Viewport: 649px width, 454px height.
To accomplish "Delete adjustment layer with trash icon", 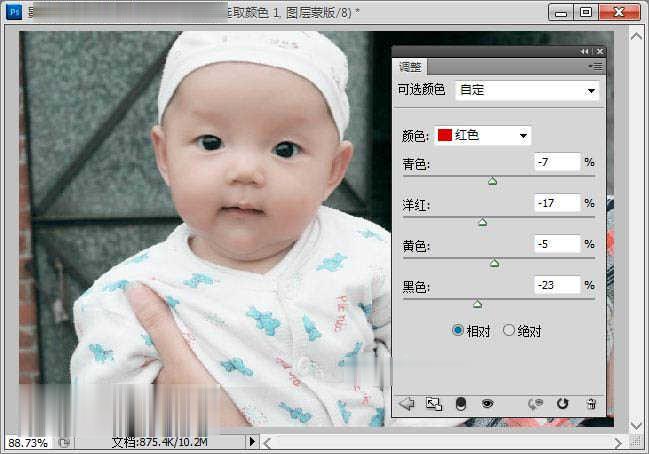I will pyautogui.click(x=591, y=404).
